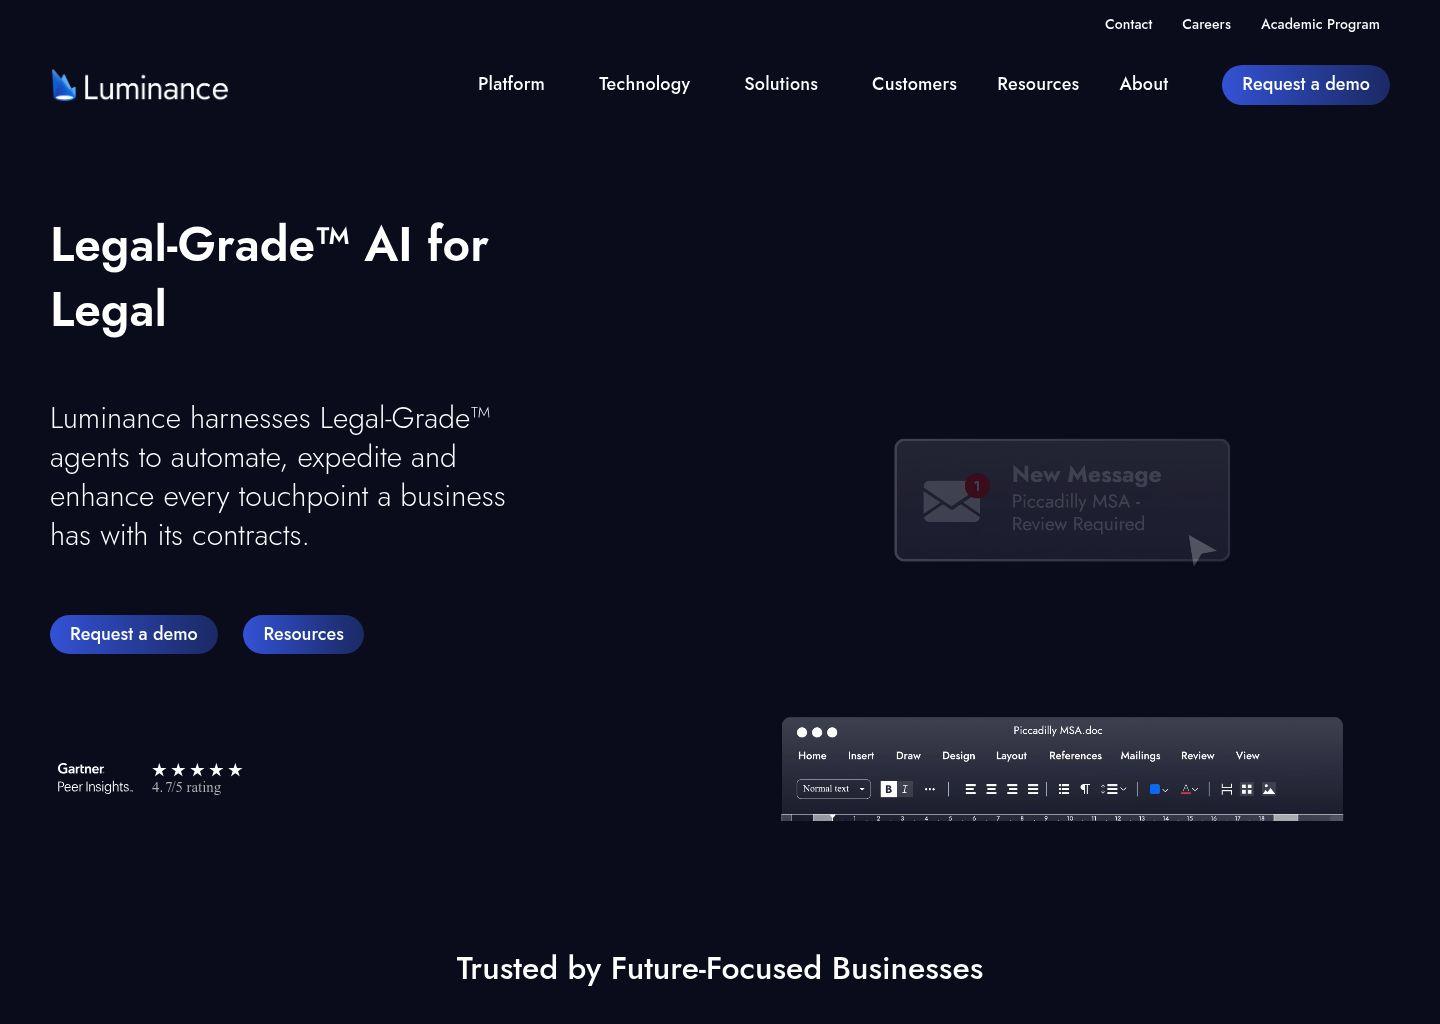
Task: Click the Luminance logo
Action: 139,87
